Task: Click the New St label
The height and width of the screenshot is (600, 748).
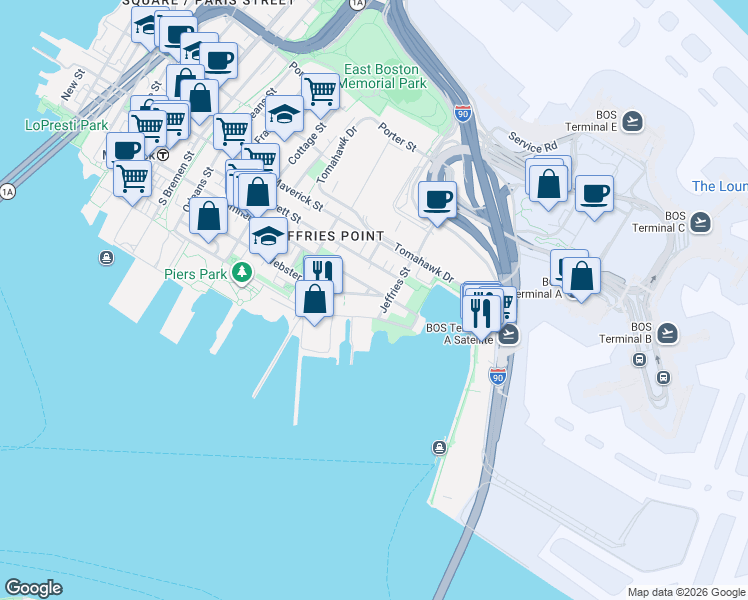Action: [x=73, y=84]
